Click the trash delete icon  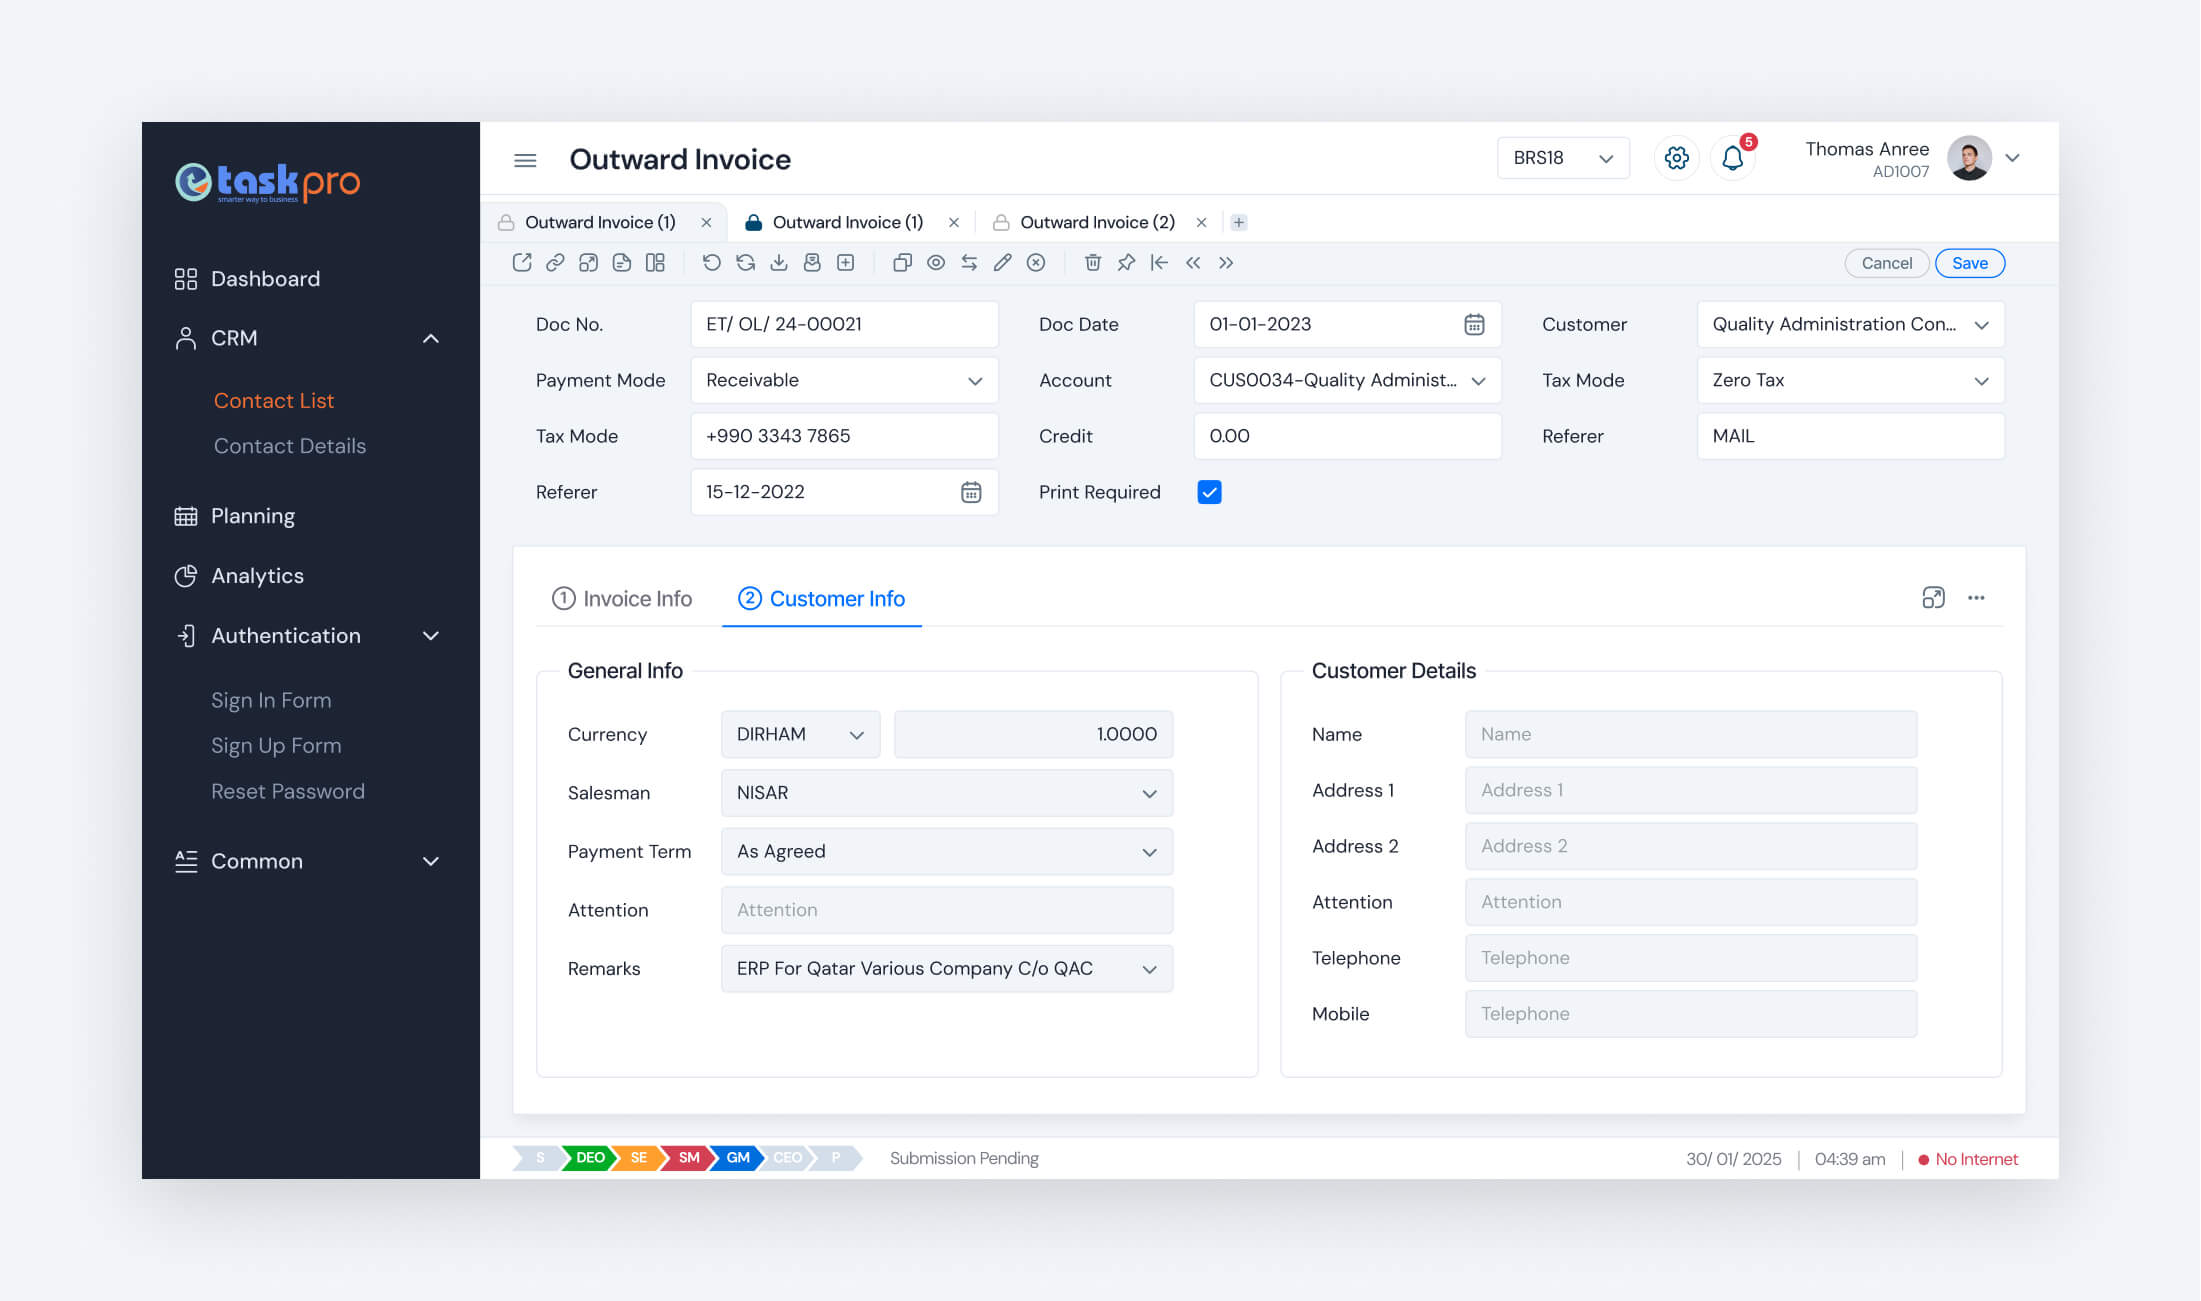point(1093,263)
